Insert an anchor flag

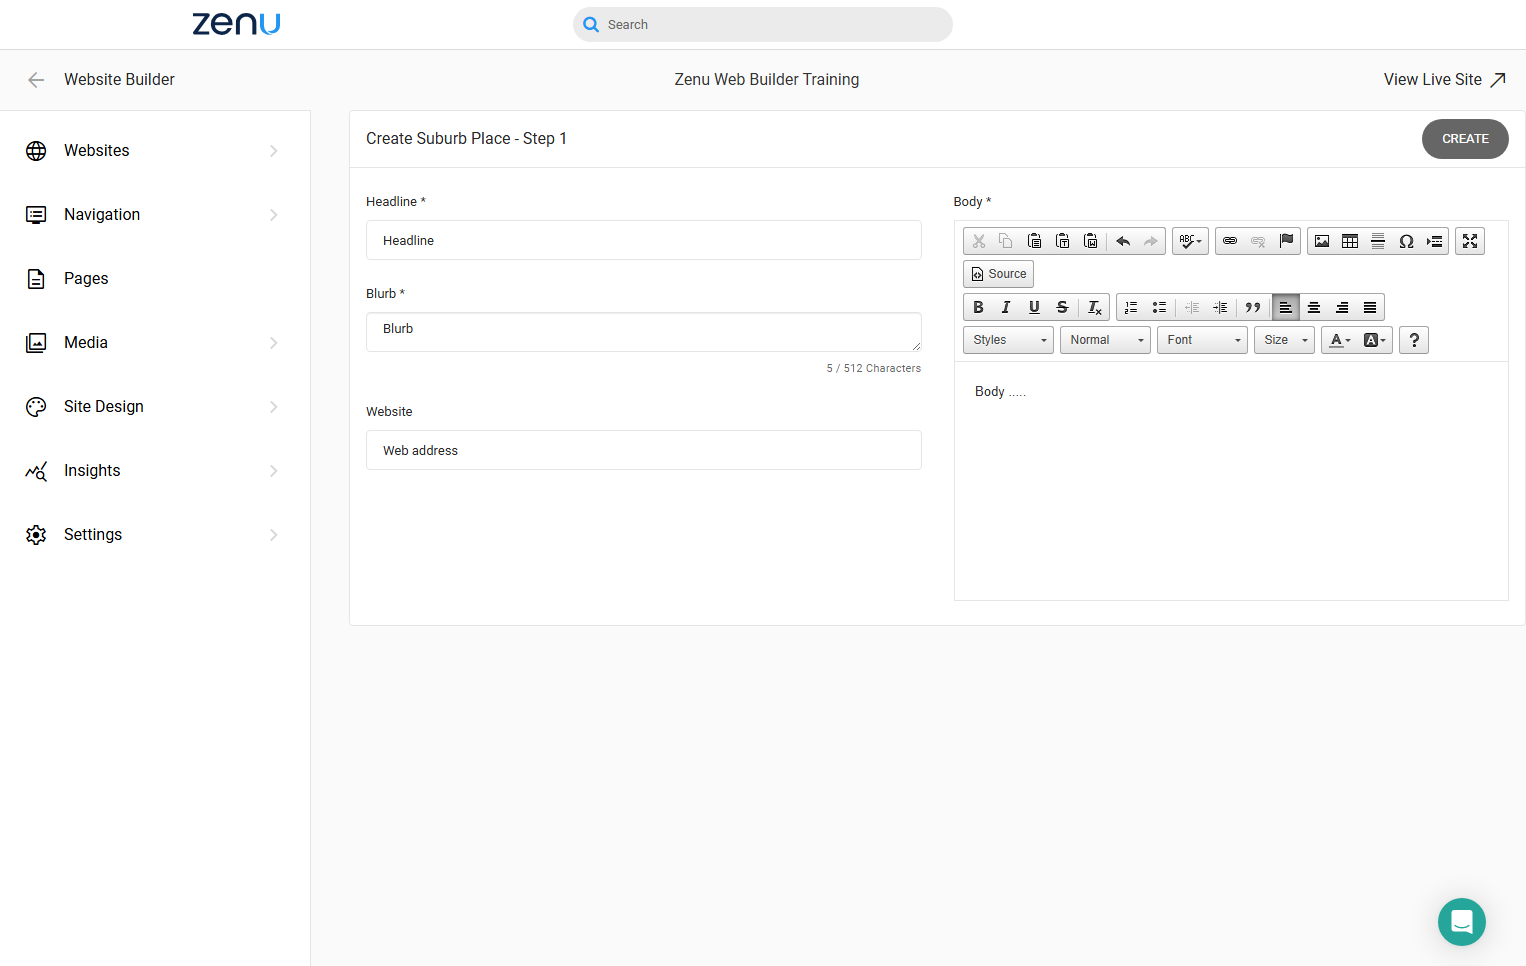pos(1286,241)
